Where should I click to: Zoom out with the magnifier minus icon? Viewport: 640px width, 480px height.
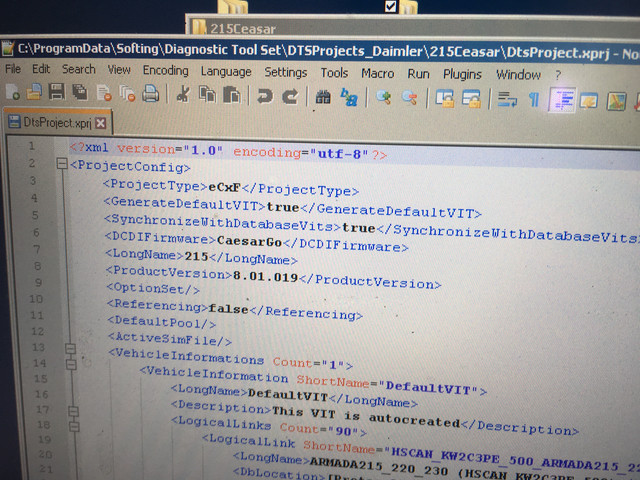tap(409, 98)
